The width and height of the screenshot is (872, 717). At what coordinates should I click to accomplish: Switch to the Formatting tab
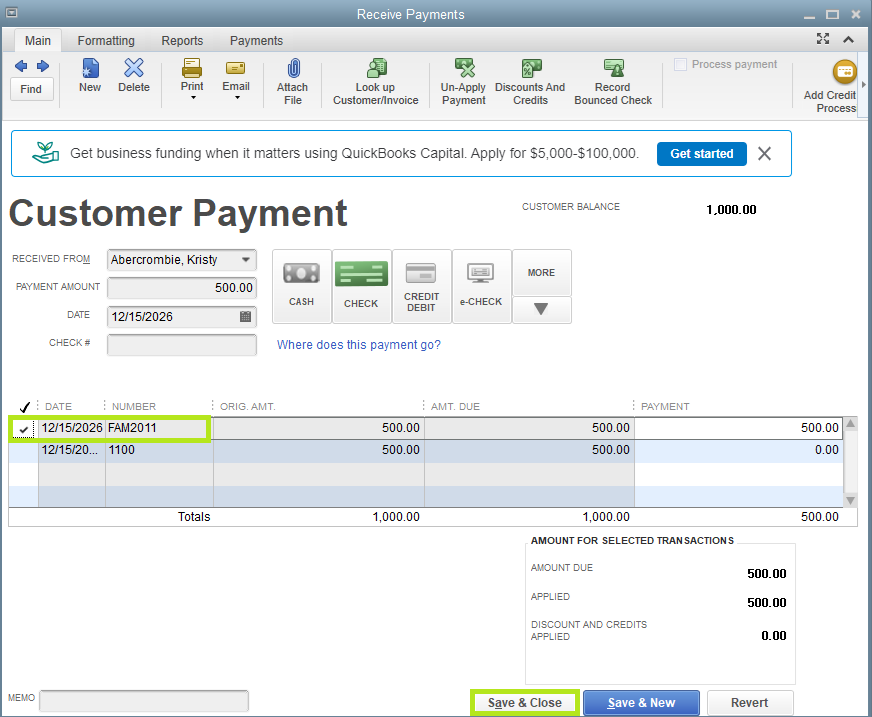(x=106, y=41)
